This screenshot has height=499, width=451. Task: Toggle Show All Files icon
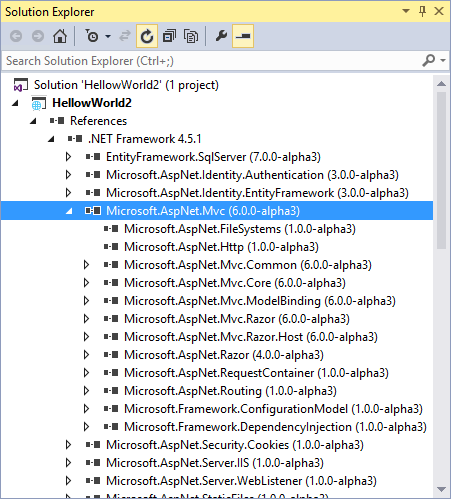[x=191, y=36]
